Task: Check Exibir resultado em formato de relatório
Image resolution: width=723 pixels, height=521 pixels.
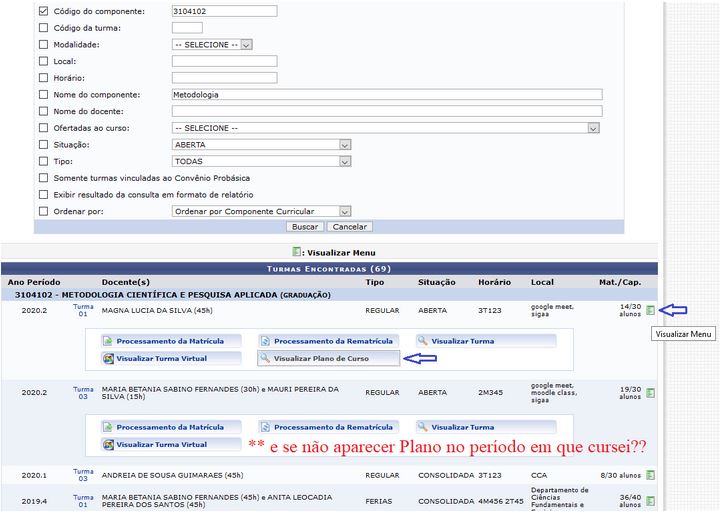Action: pyautogui.click(x=43, y=195)
